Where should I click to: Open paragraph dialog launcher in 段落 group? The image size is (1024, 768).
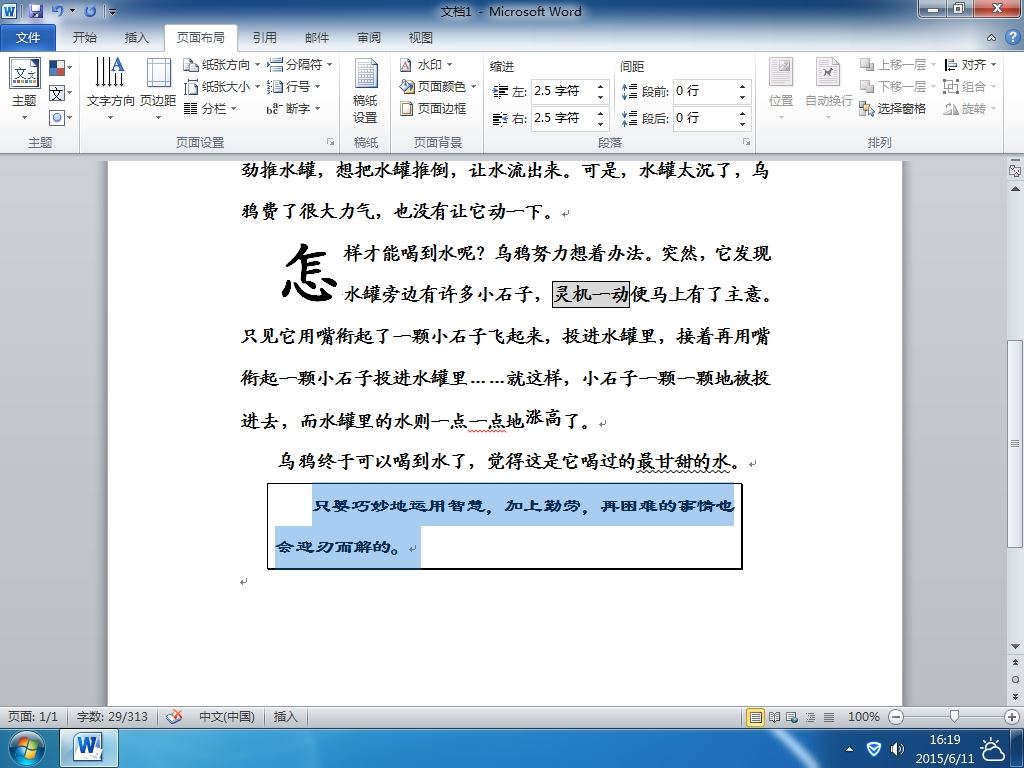pos(746,142)
